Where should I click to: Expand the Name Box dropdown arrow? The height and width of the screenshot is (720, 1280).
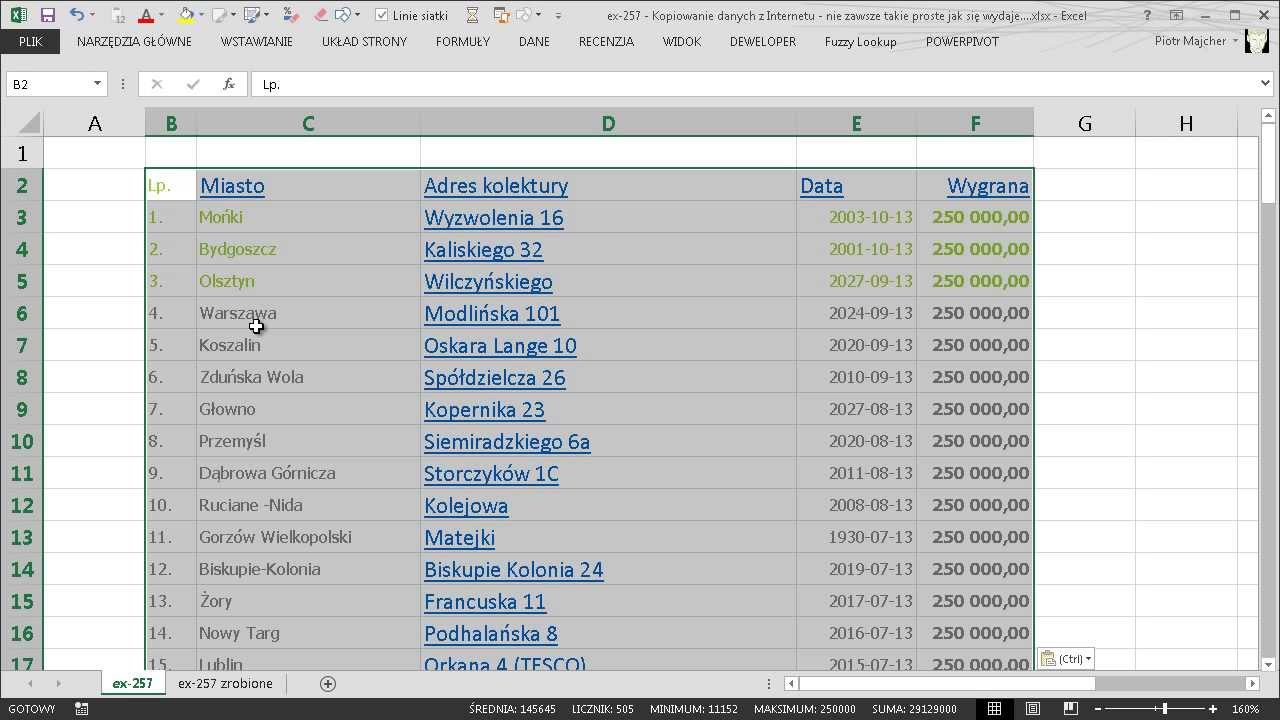[97, 85]
